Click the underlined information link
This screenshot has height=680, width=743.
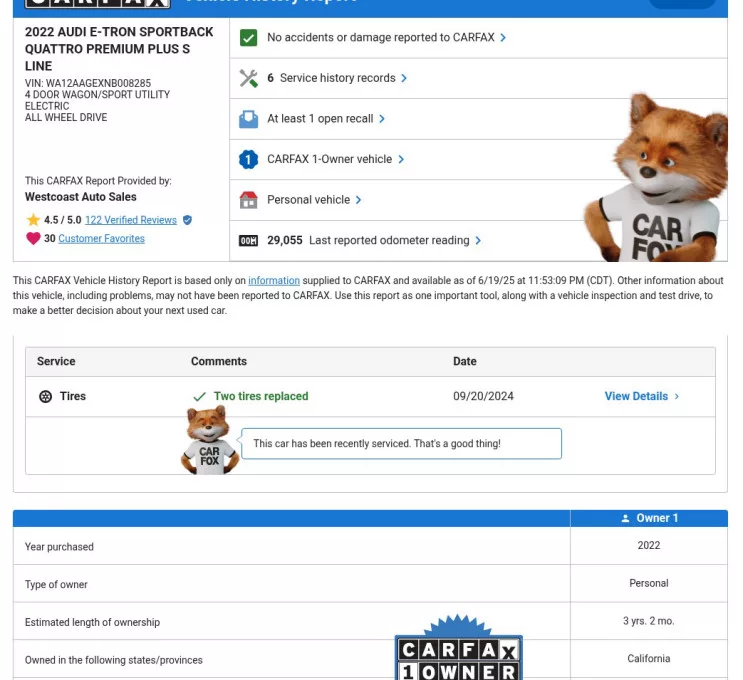coord(273,281)
